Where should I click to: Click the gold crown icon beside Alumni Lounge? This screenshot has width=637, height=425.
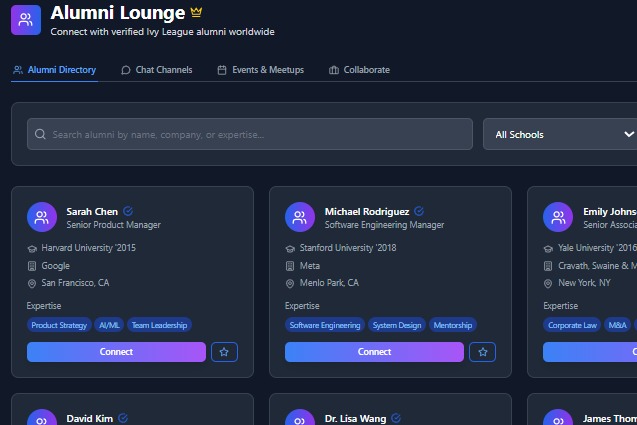tap(196, 13)
